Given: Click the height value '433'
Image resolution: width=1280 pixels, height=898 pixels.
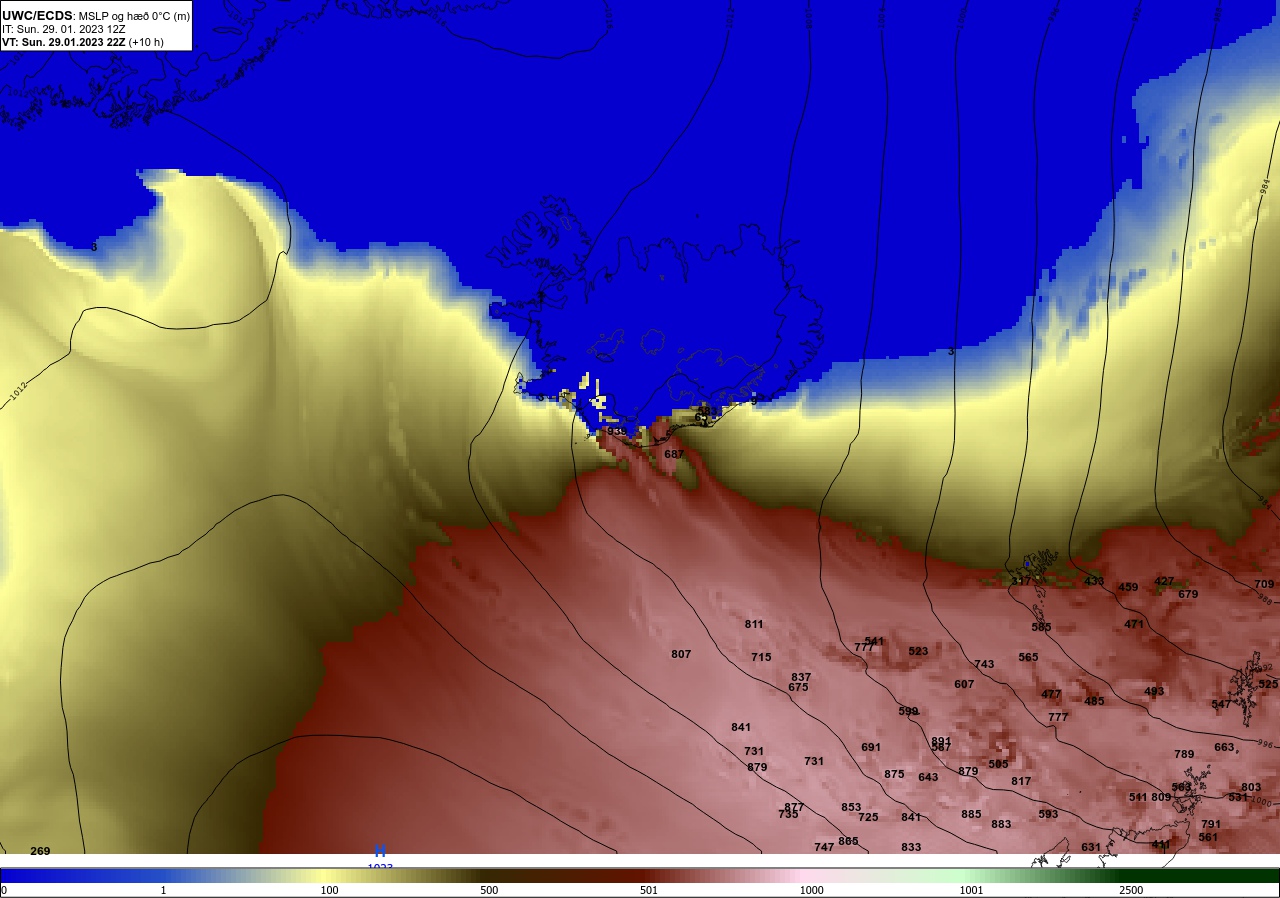Looking at the screenshot, I should pyautogui.click(x=1094, y=581).
